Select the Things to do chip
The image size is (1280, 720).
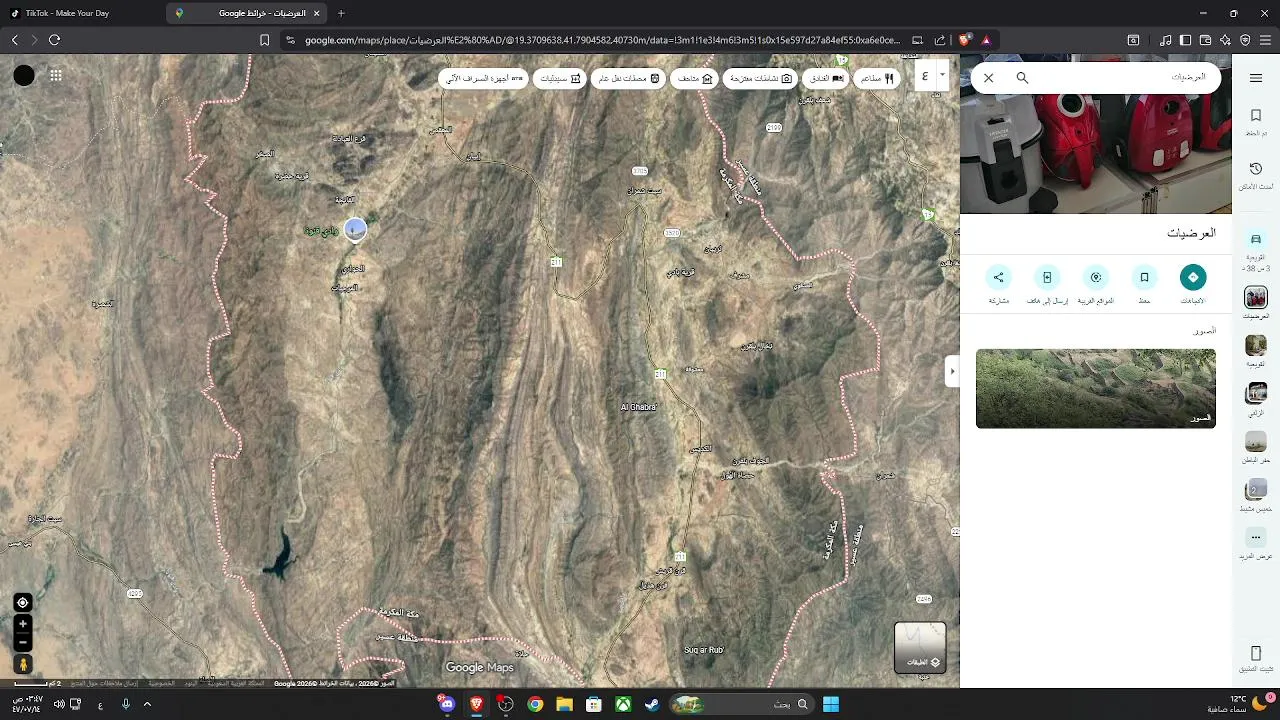[760, 78]
